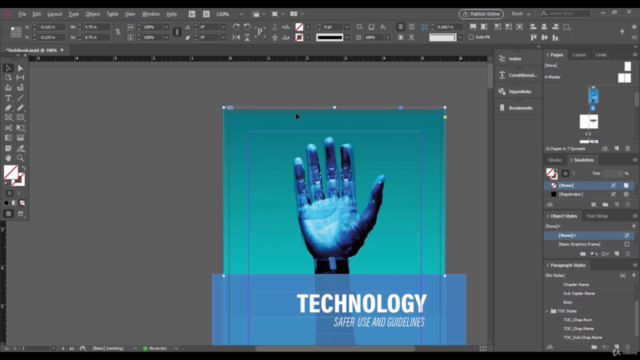640x360 pixels.
Task: Open the page number dropdown in status bar
Action: tap(53, 349)
